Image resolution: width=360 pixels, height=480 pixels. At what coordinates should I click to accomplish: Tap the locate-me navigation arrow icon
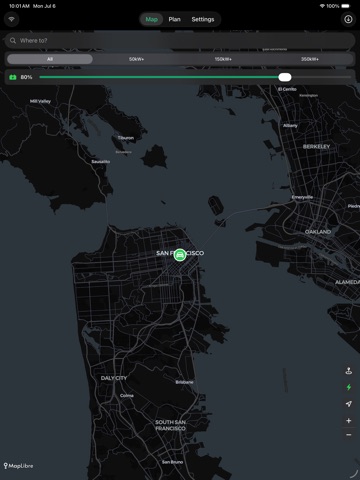pos(349,404)
